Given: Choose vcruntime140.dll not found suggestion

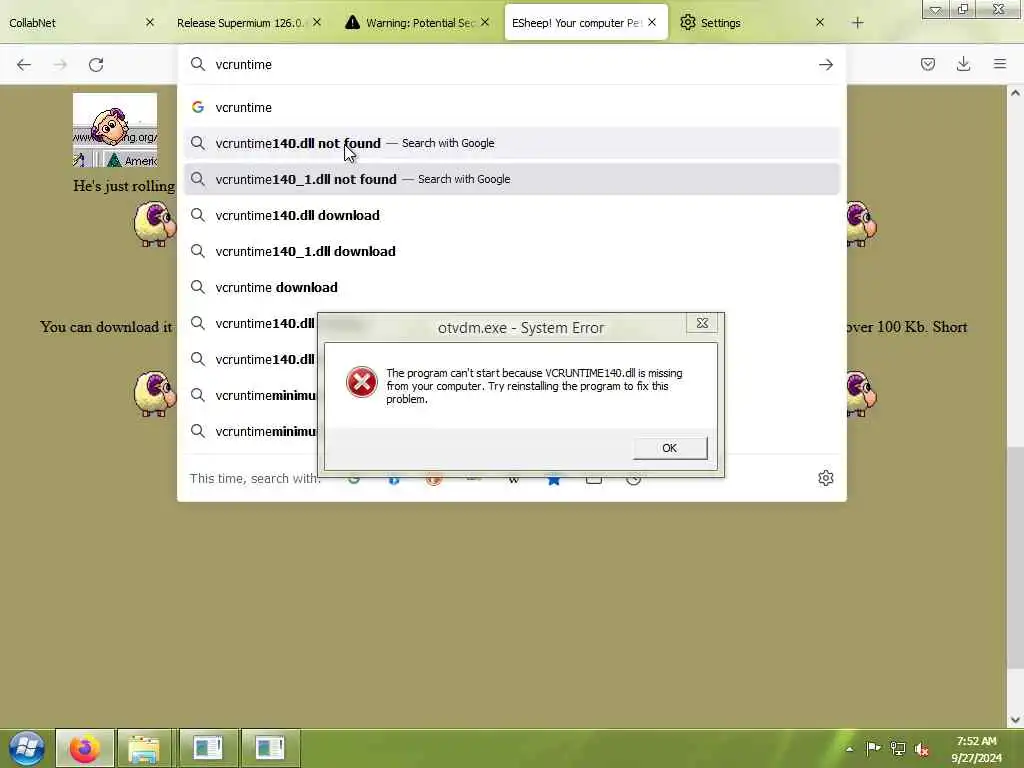Looking at the screenshot, I should 511,143.
